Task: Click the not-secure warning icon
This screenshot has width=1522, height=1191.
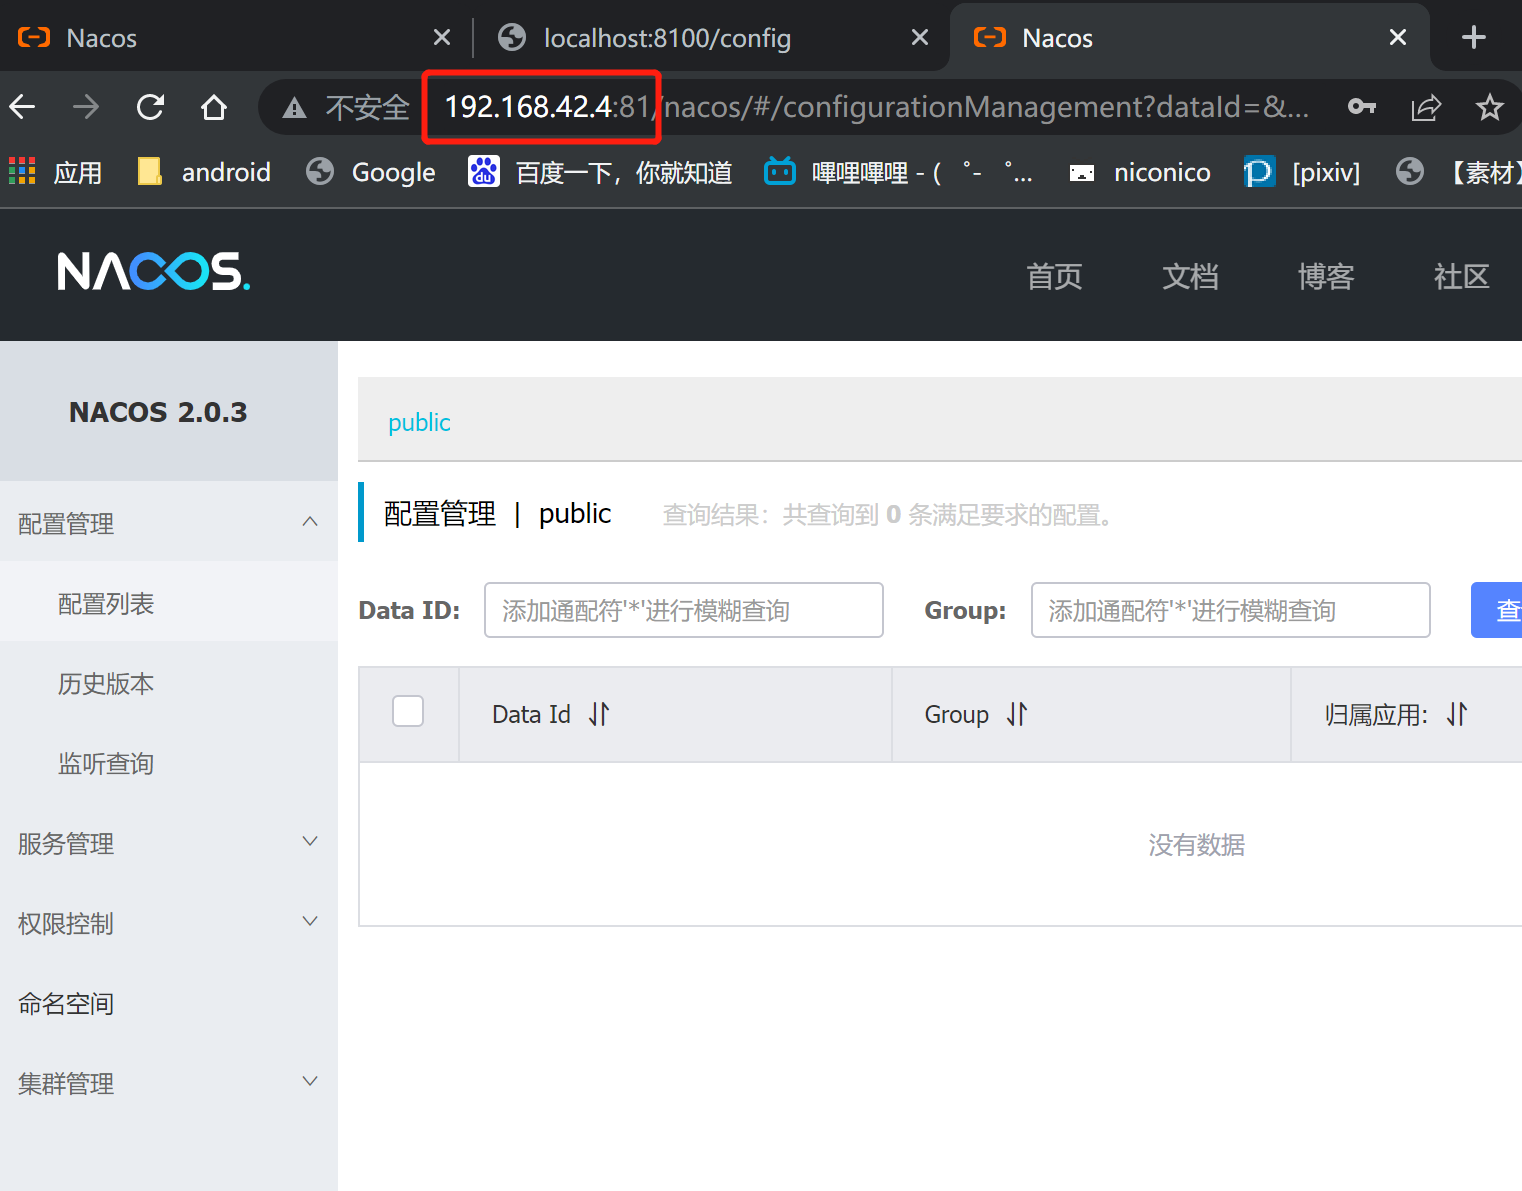Action: pos(294,108)
